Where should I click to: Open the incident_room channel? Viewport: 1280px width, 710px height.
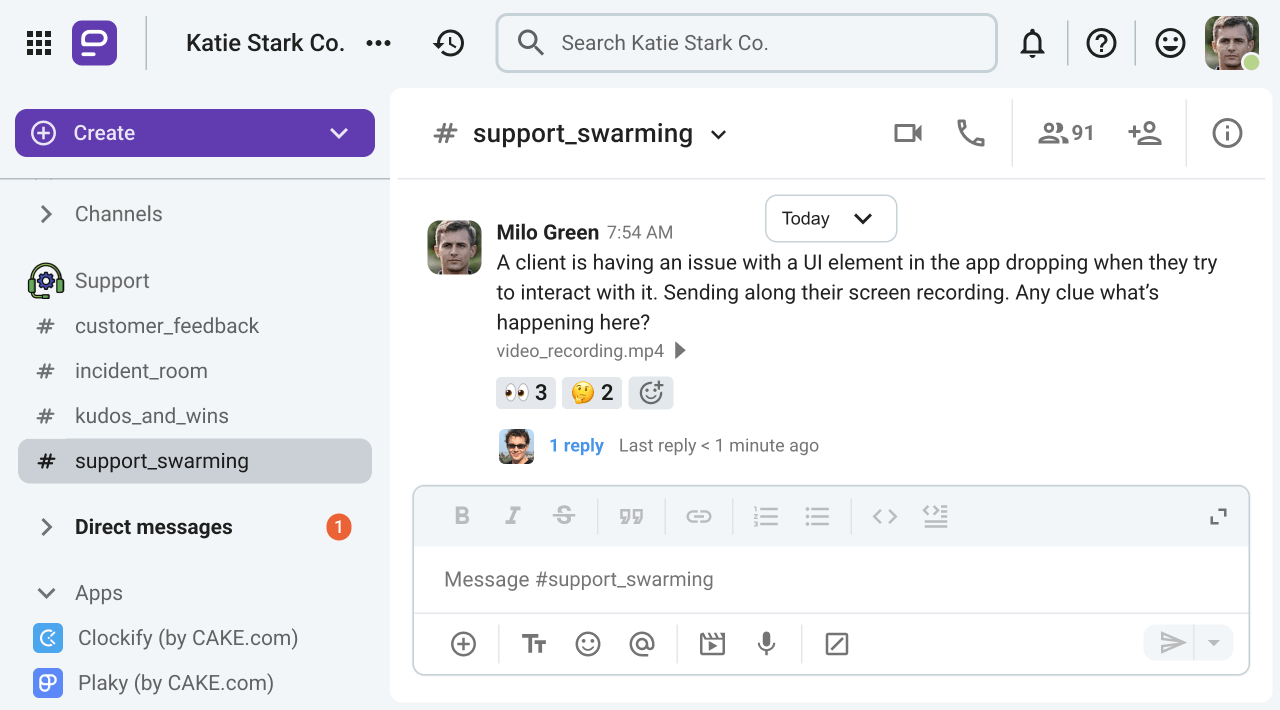pyautogui.click(x=141, y=370)
